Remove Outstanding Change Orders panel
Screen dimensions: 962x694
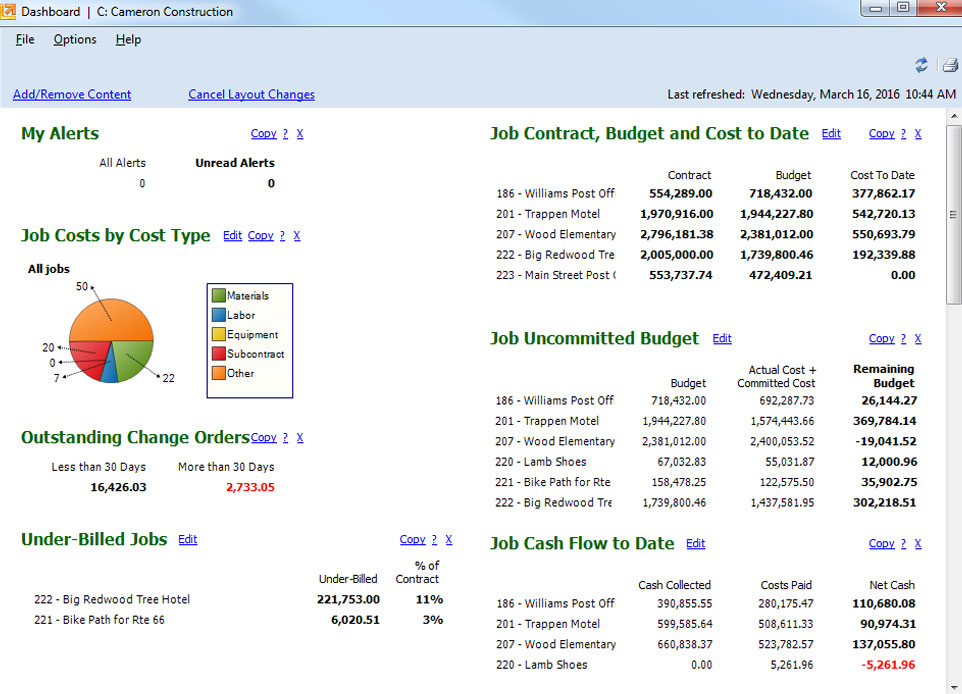(x=300, y=437)
